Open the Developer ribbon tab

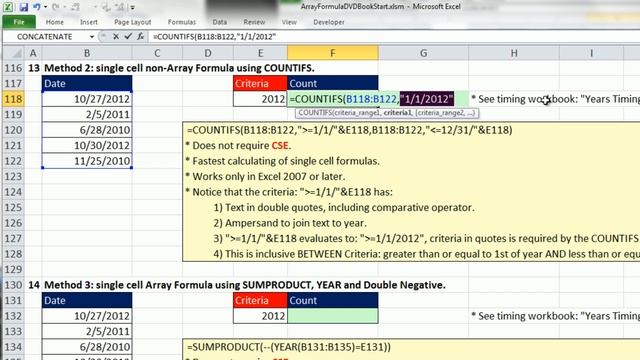pyautogui.click(x=329, y=22)
